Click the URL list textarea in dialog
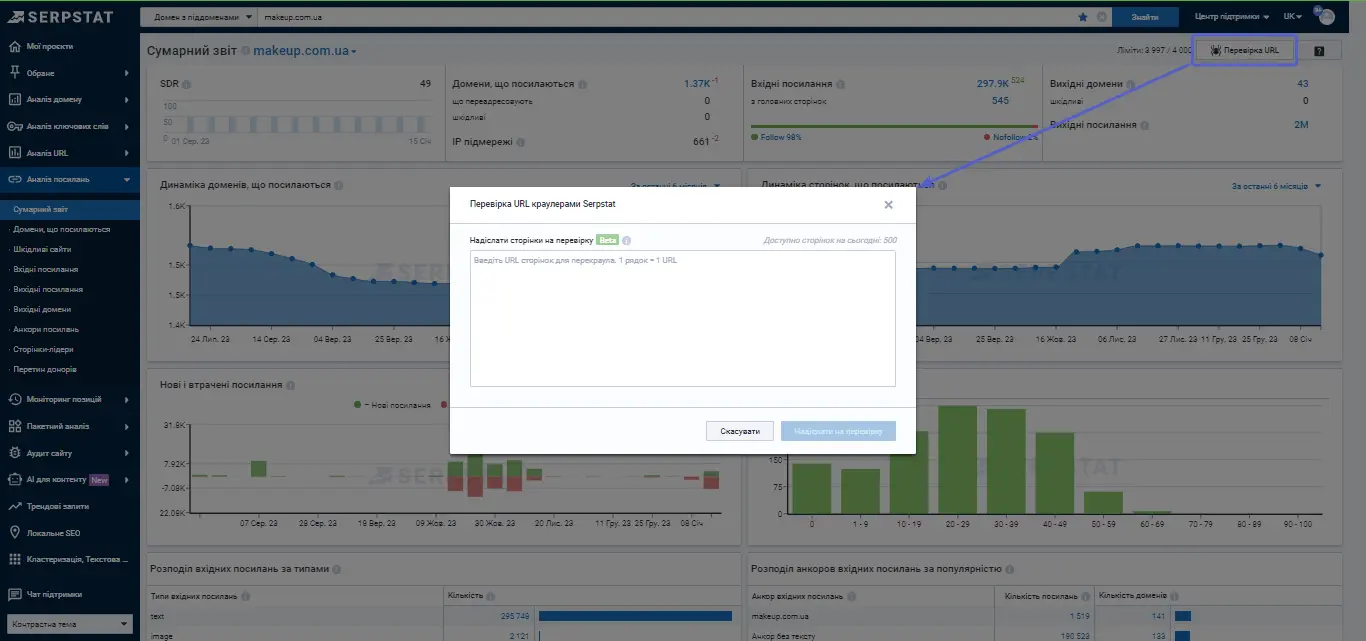1366x641 pixels. [x=683, y=318]
